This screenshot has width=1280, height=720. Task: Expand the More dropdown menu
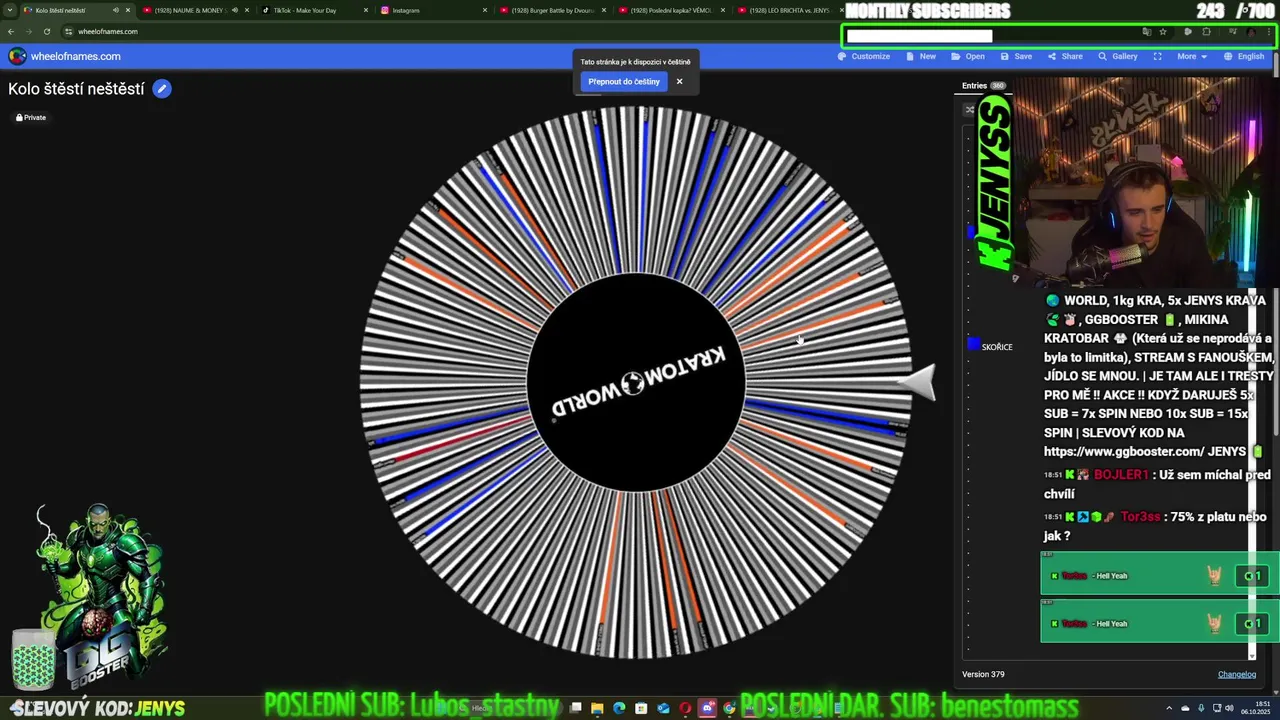tap(1191, 56)
